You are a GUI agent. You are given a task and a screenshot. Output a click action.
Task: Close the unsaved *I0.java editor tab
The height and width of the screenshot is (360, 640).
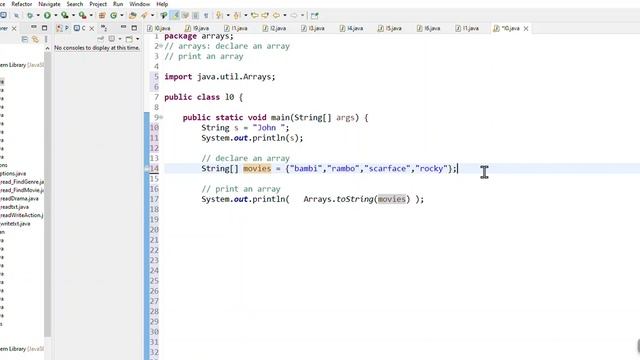526,29
